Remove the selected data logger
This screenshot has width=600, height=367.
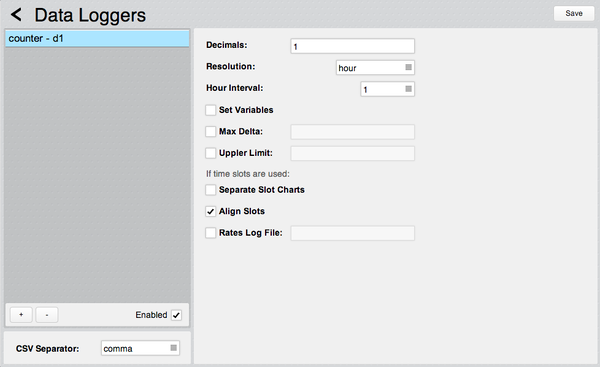pyautogui.click(x=47, y=315)
